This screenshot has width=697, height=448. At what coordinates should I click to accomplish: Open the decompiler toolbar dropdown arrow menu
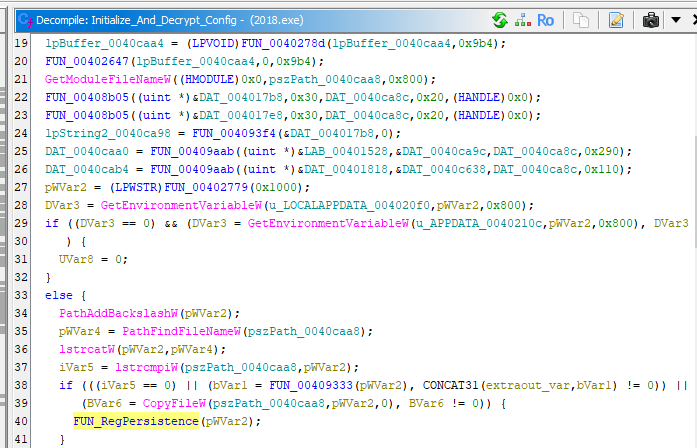668,20
